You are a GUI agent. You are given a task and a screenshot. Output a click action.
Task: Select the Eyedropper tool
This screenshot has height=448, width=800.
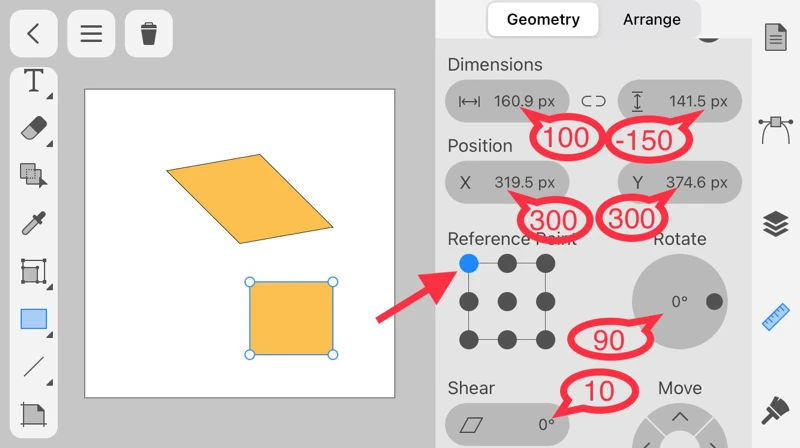pos(33,223)
